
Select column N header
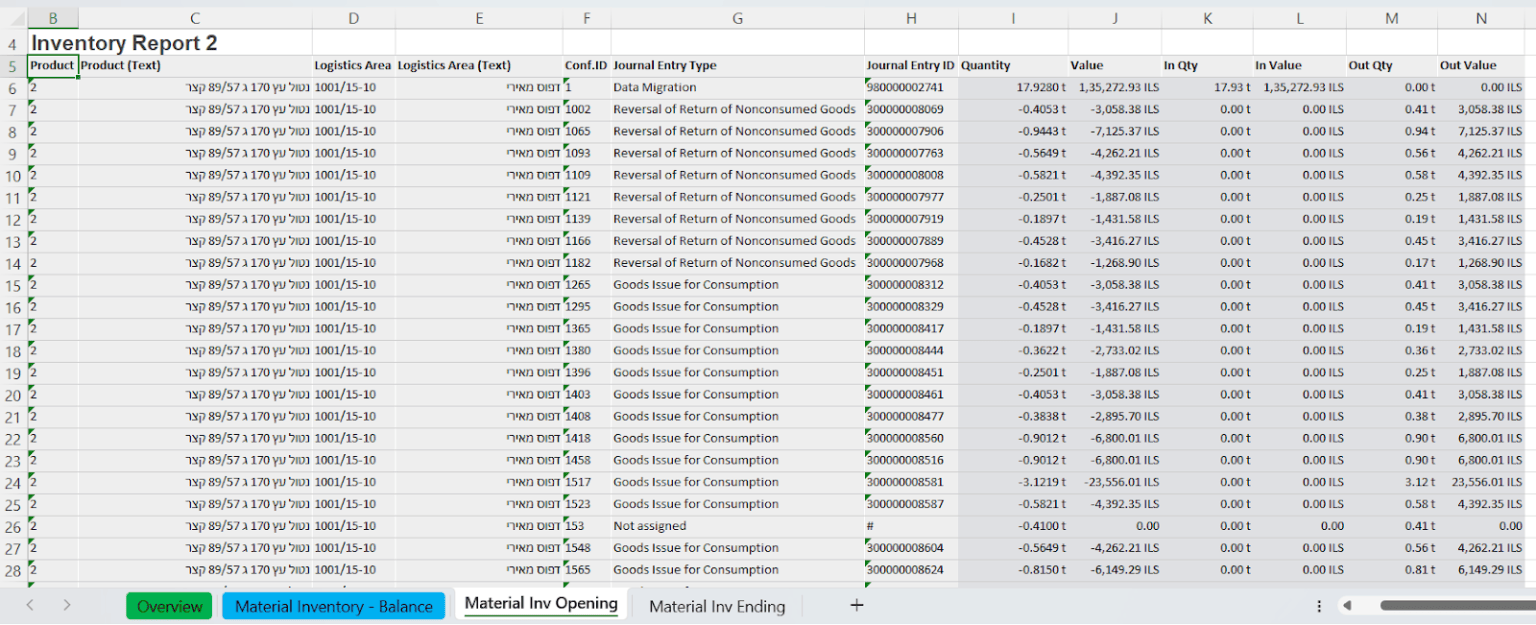[x=1481, y=18]
